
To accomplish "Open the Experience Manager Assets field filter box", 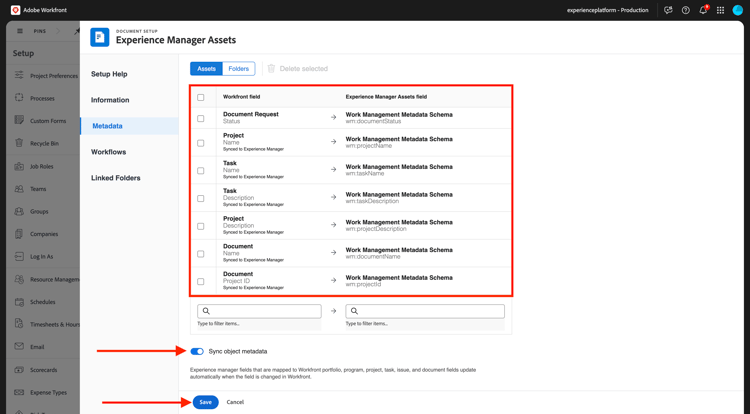I will pos(425,311).
